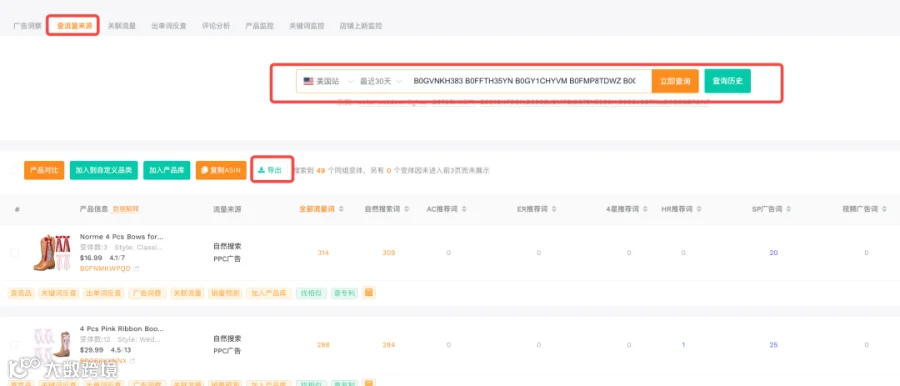Screen dimensions: 900x386
Task: Sort by 自然搜索词 column arrows
Action: (x=406, y=209)
